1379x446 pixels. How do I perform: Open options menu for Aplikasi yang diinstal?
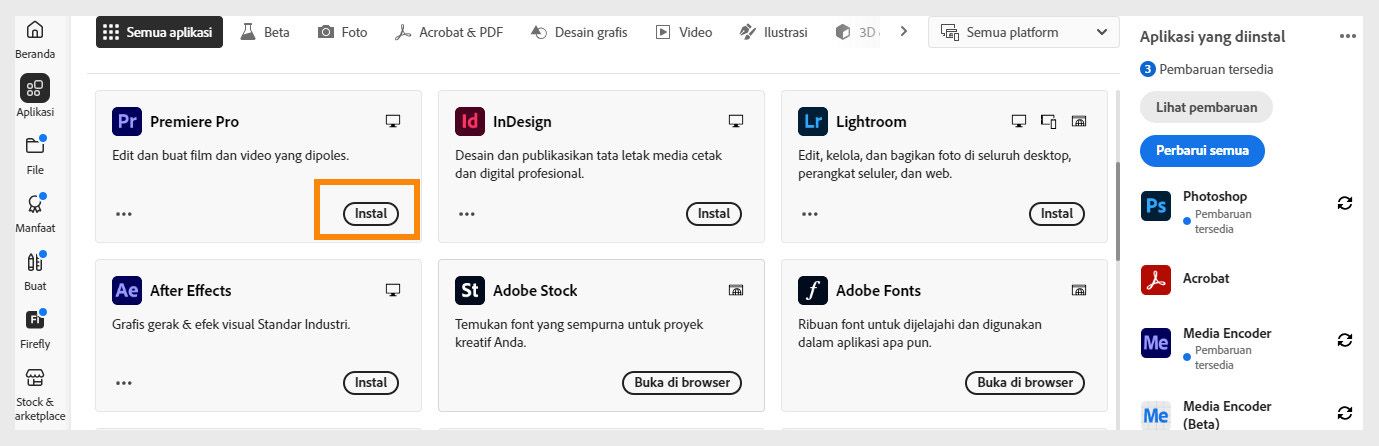point(1348,37)
